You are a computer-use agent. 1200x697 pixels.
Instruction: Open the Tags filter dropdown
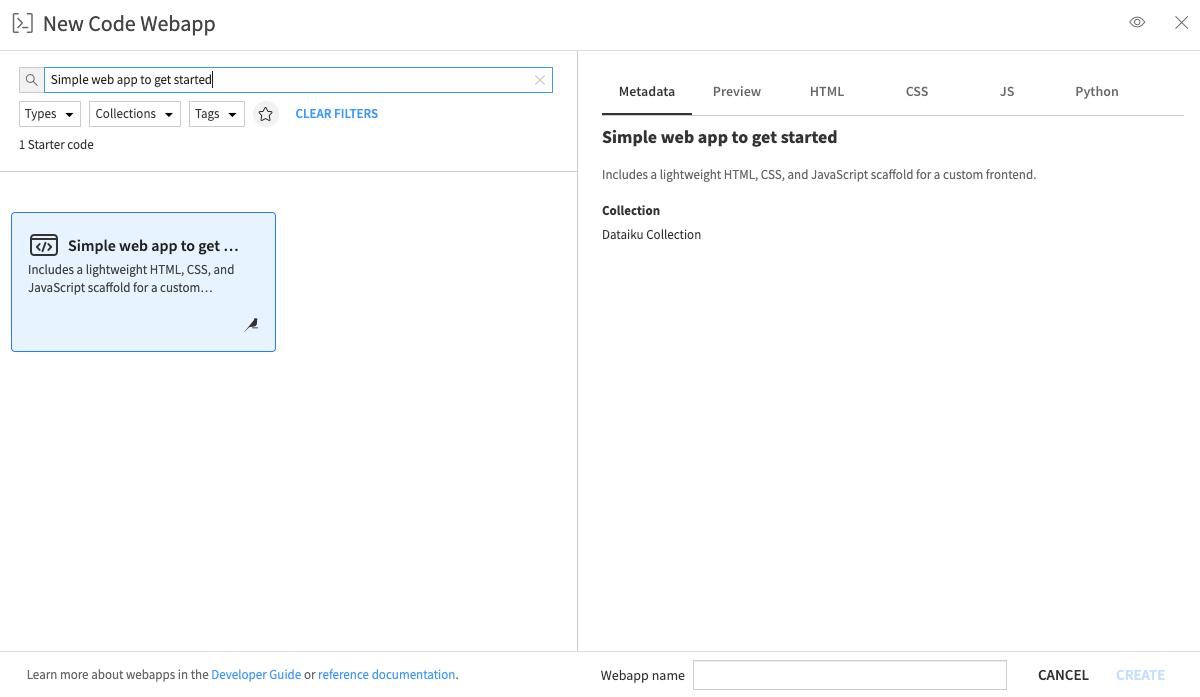[x=217, y=114]
